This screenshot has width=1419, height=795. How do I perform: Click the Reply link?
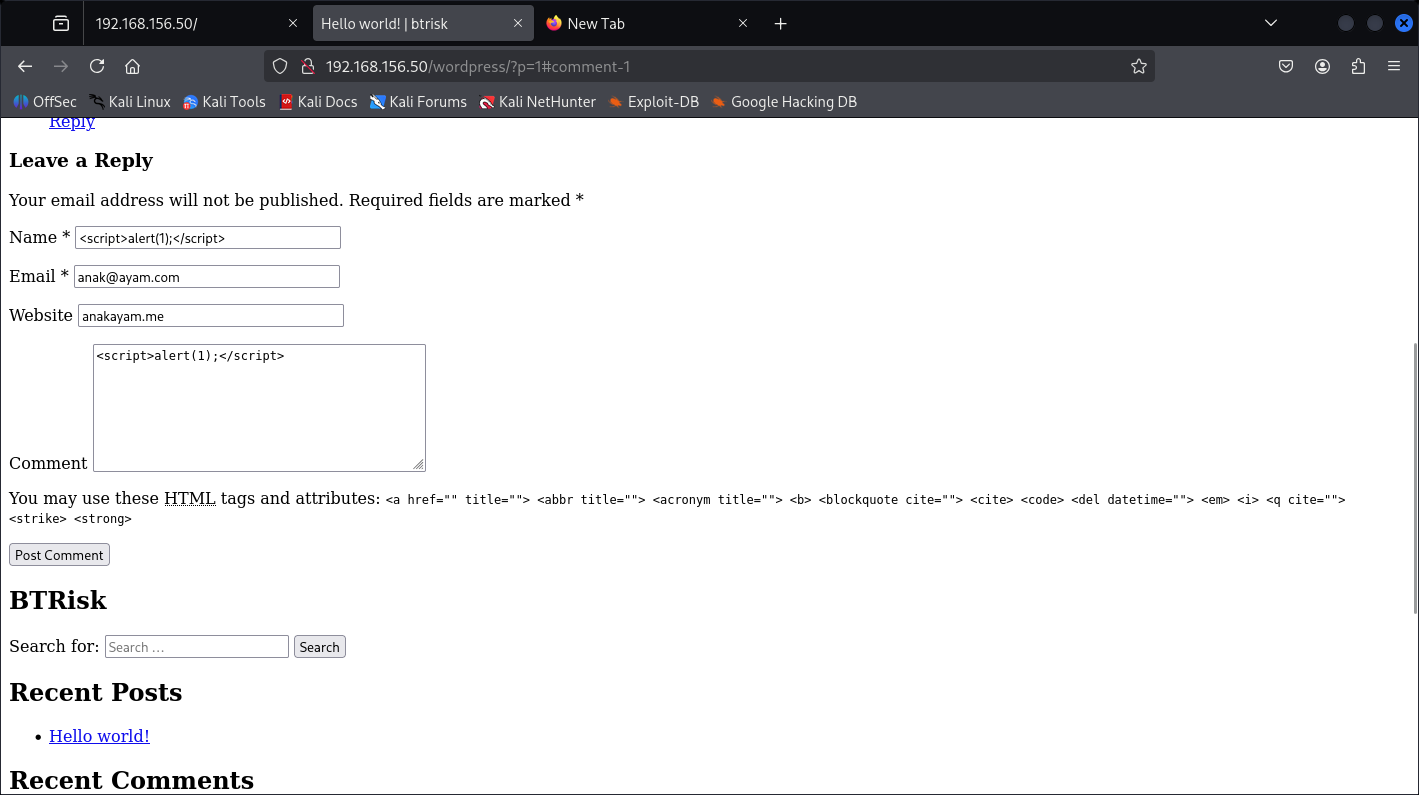coord(72,122)
